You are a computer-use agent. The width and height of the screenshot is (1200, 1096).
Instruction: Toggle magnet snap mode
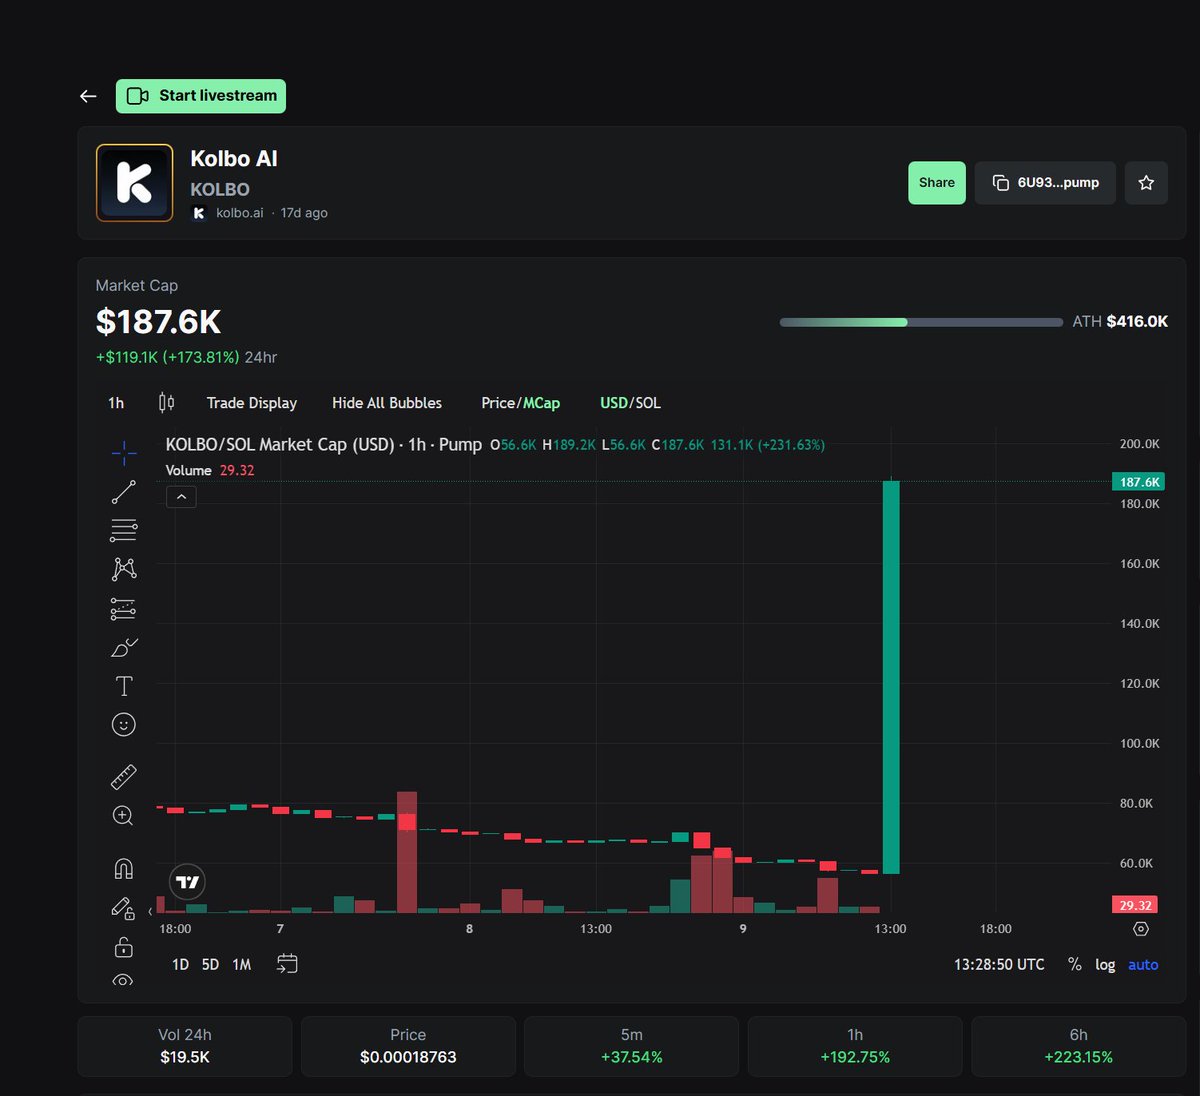[123, 867]
